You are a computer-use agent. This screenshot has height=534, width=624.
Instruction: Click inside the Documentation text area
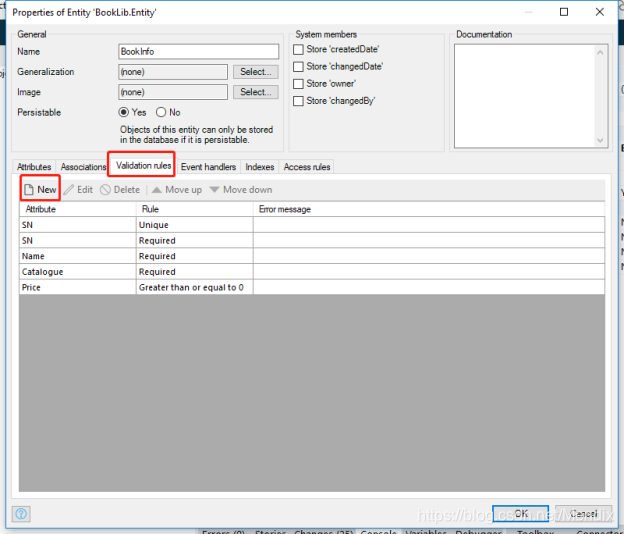(x=524, y=96)
